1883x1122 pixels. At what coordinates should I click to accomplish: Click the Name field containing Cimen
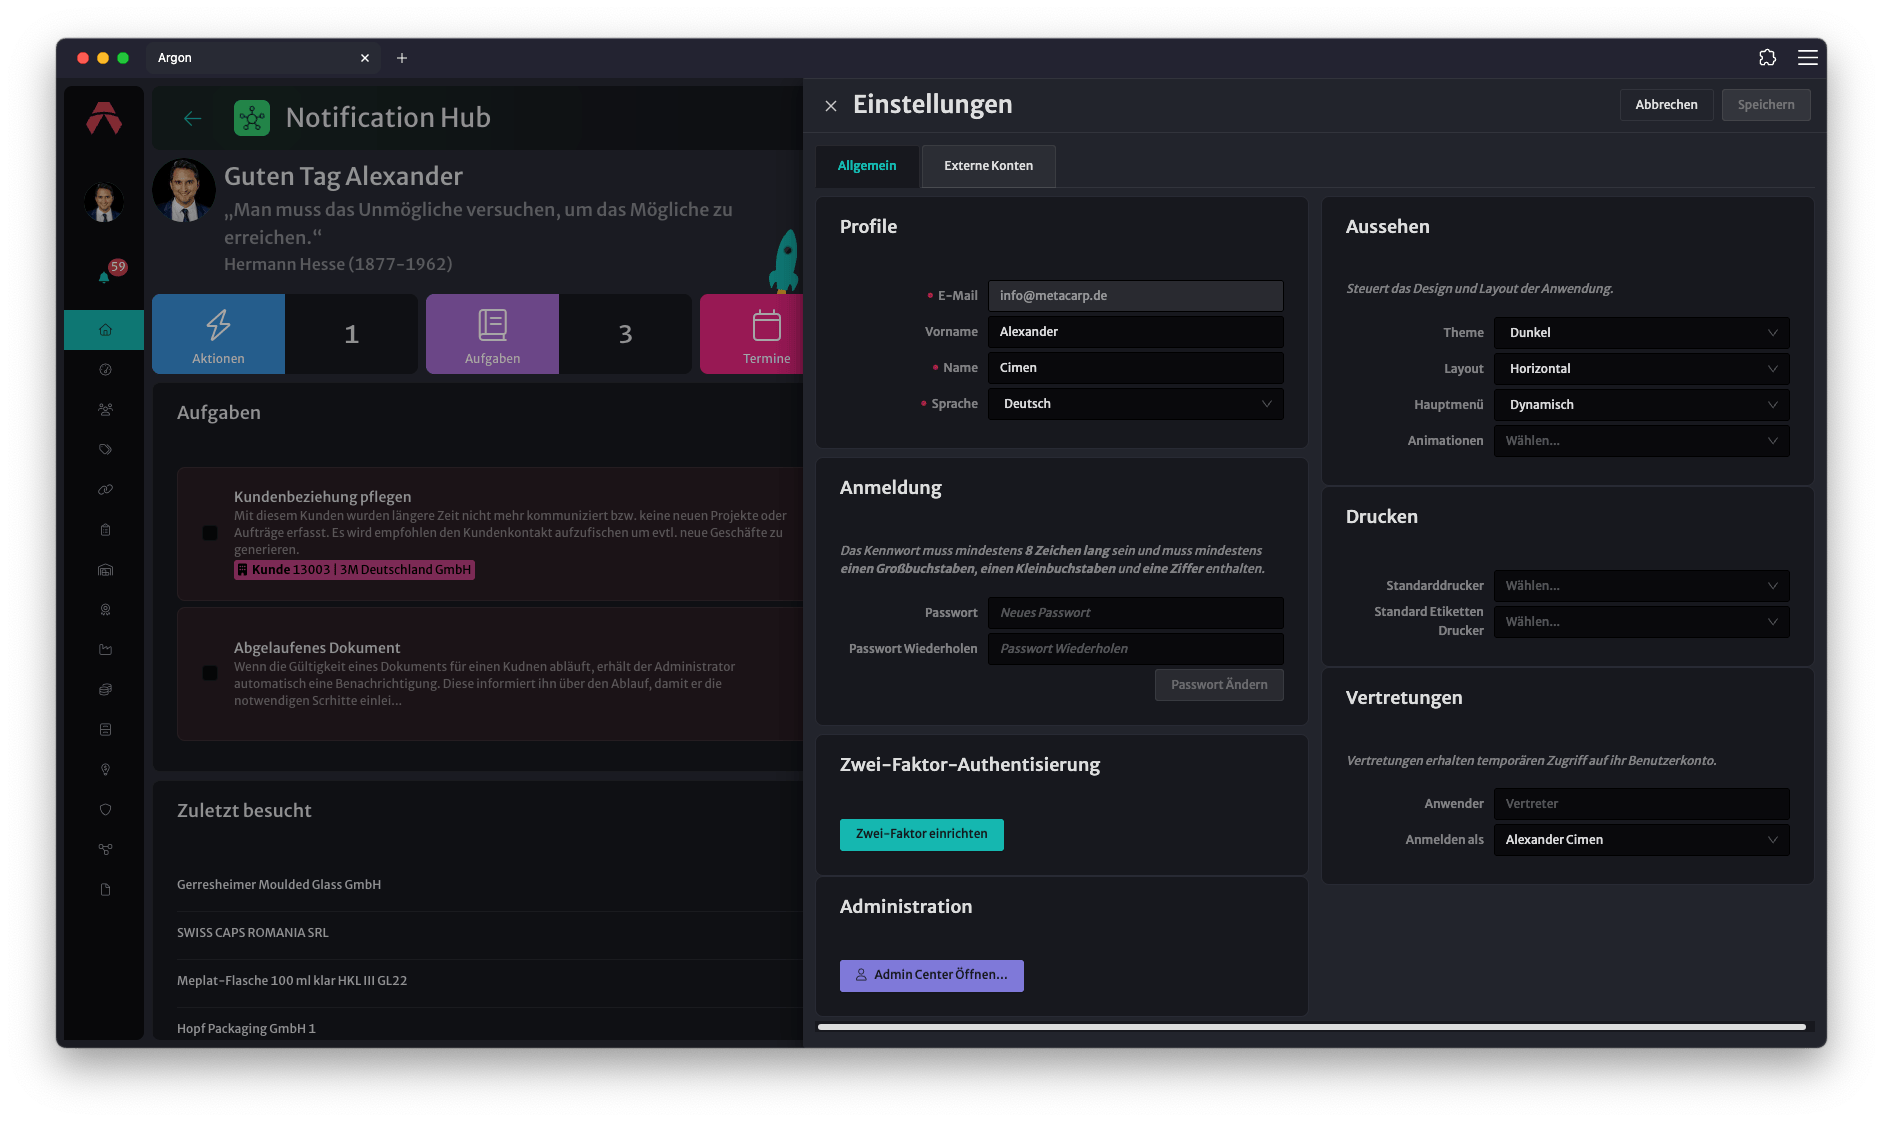[1136, 368]
